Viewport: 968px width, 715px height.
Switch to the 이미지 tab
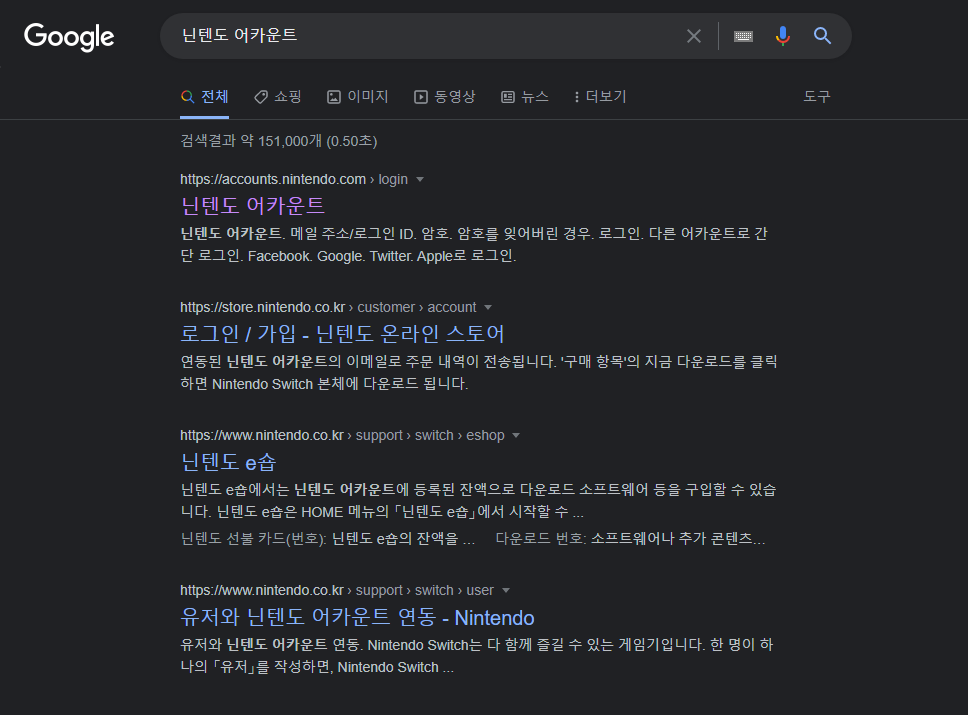(357, 97)
